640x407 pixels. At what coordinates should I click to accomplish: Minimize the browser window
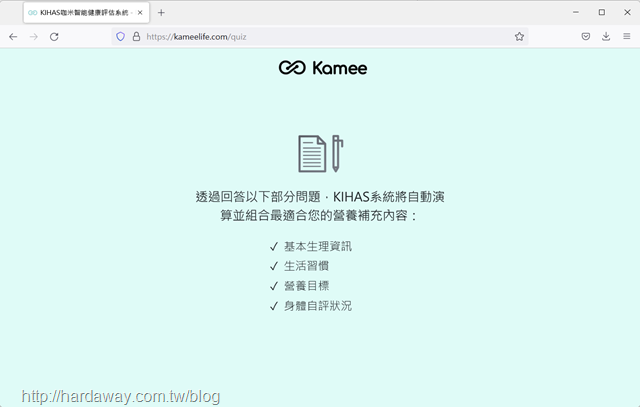click(x=576, y=12)
